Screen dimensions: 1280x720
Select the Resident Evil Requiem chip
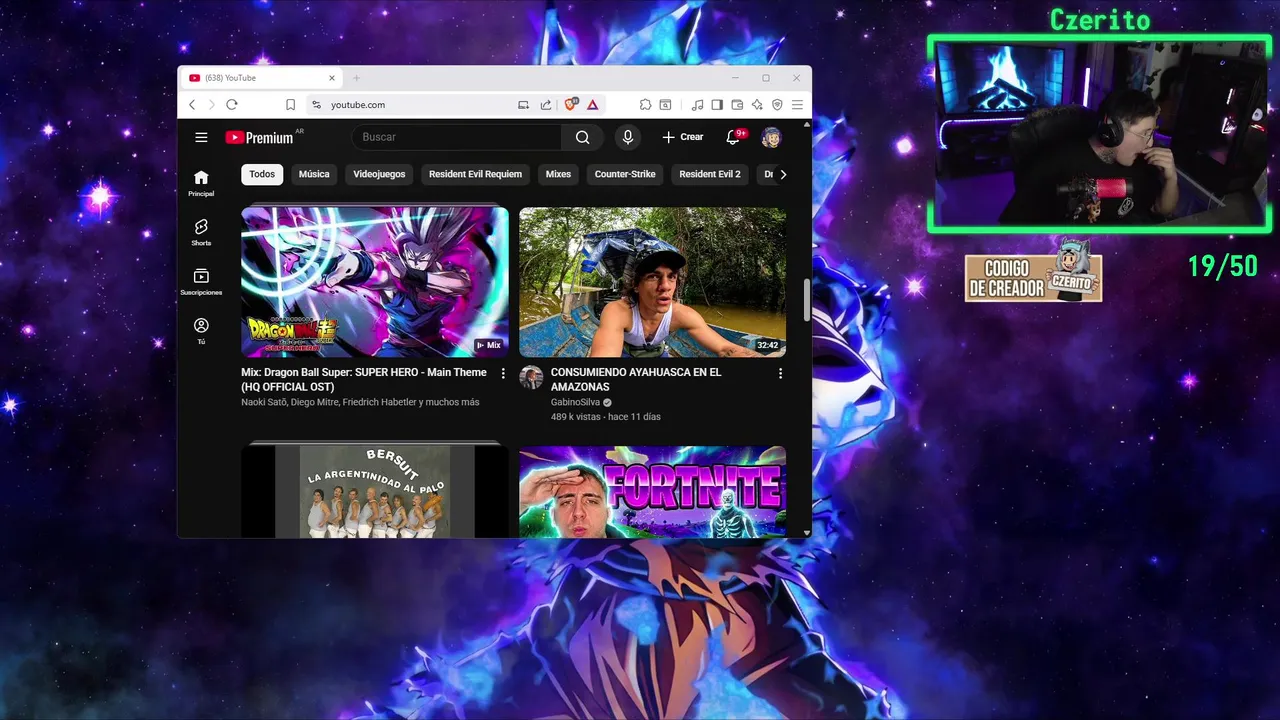[x=475, y=174]
